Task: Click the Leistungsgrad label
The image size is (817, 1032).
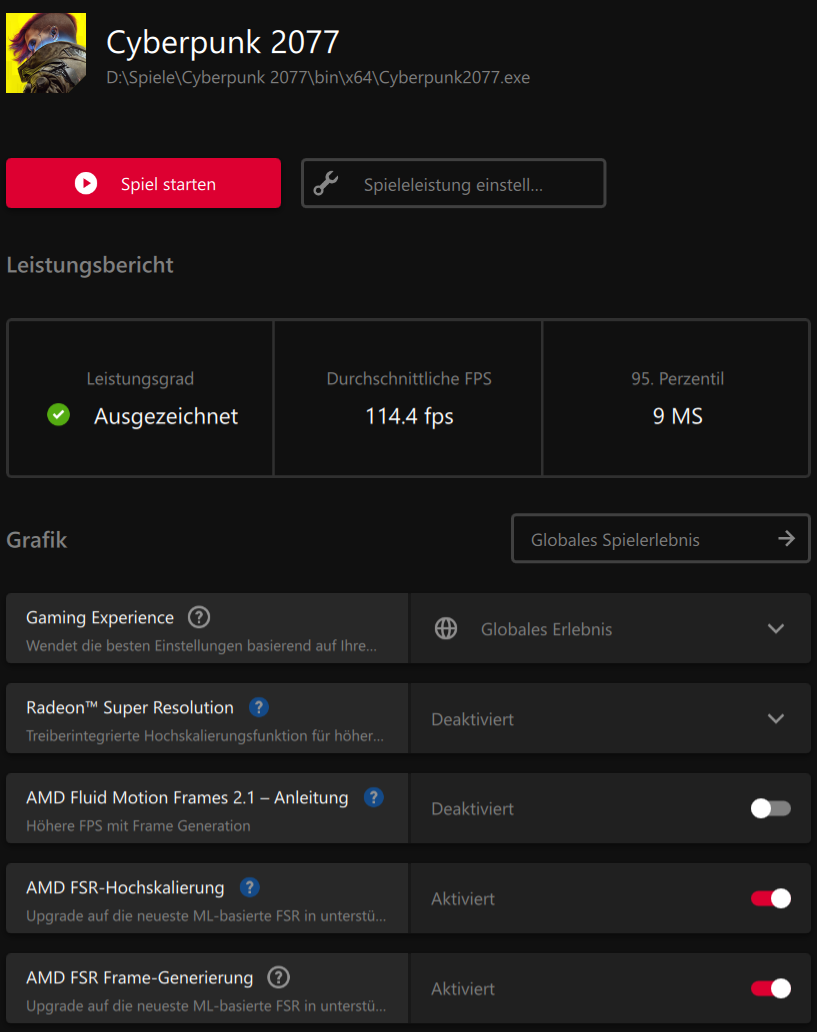Action: [x=140, y=379]
